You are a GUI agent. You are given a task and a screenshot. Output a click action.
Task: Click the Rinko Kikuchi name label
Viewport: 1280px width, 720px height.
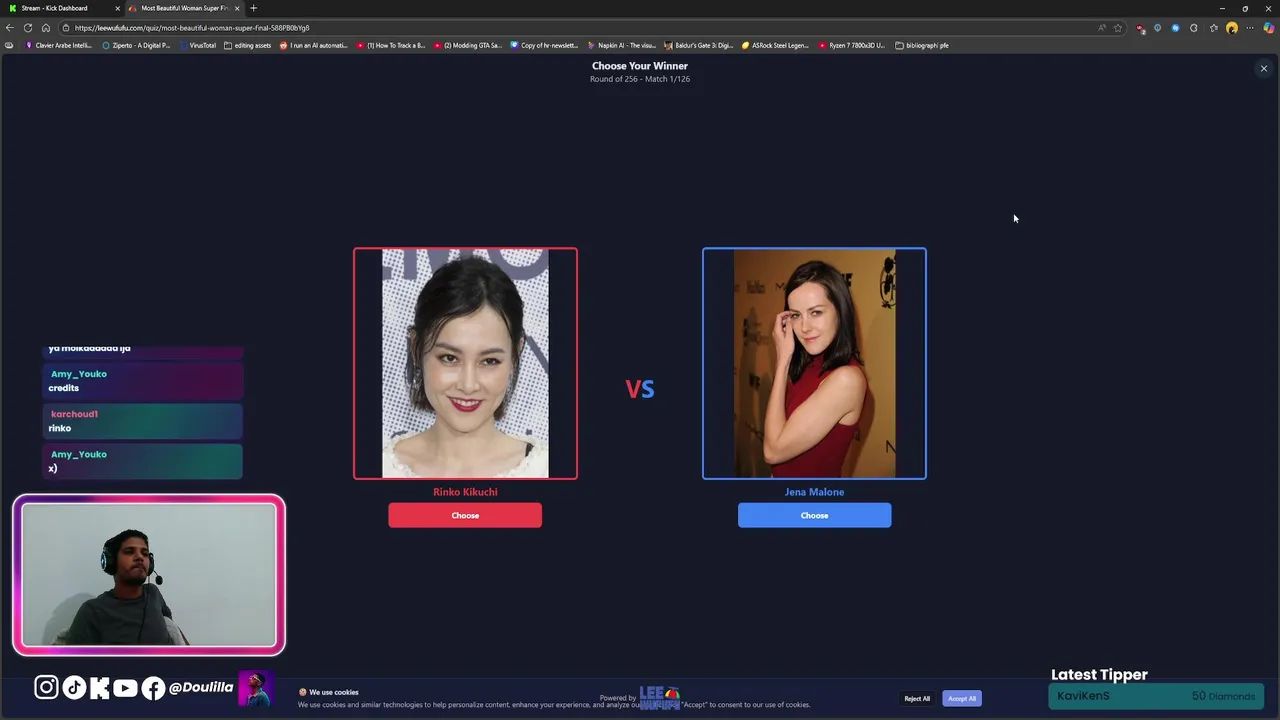pos(465,492)
